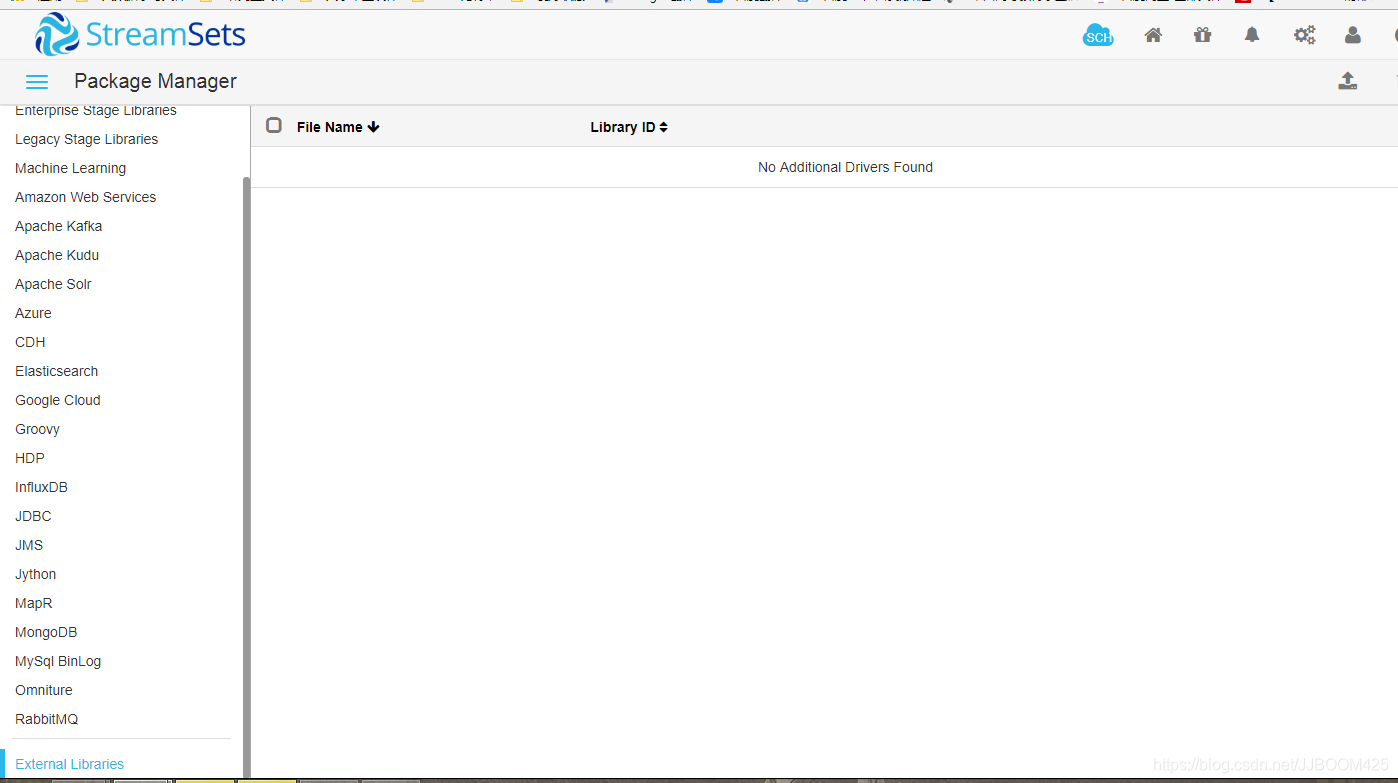The width and height of the screenshot is (1398, 783).
Task: Click the StreamSets logo
Action: pyautogui.click(x=140, y=35)
